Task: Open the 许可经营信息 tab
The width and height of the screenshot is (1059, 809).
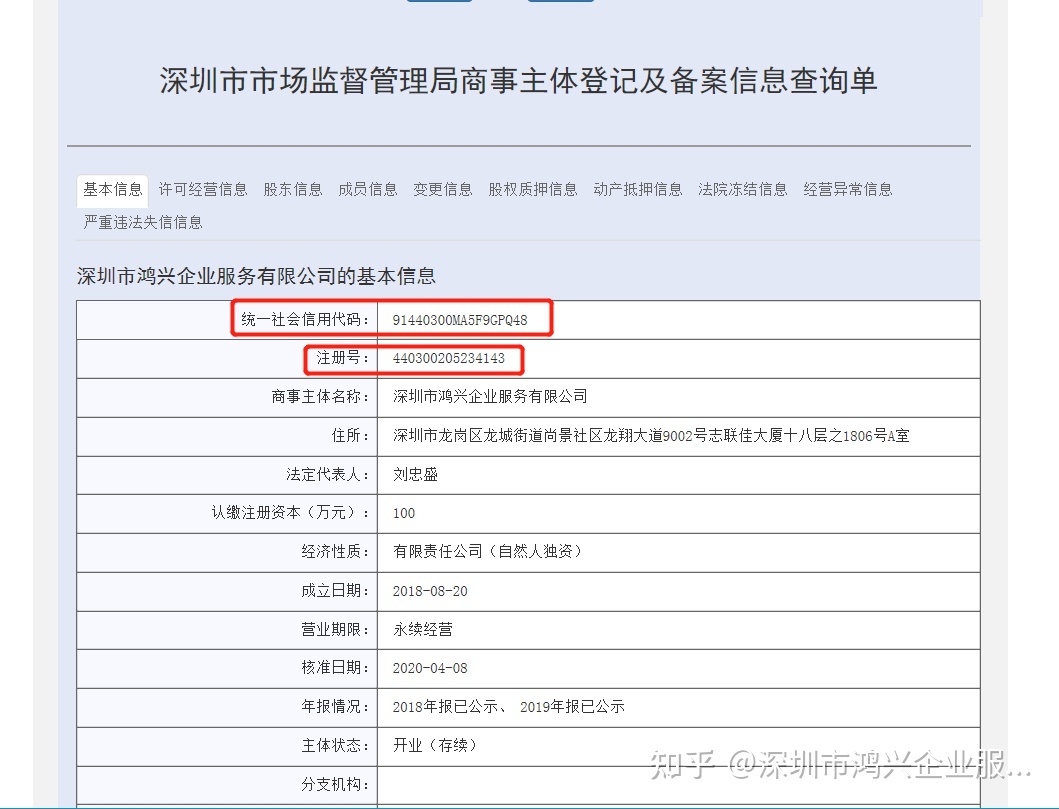Action: (x=203, y=189)
